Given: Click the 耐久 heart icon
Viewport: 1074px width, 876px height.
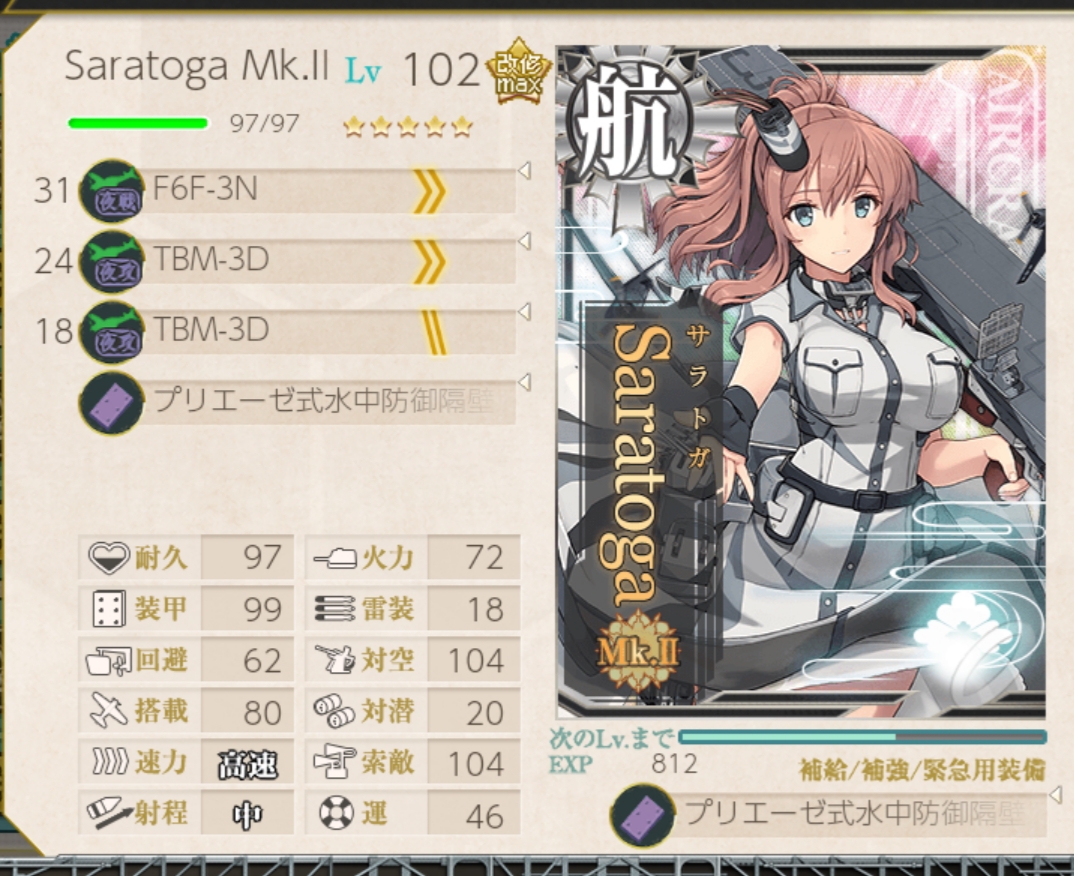Looking at the screenshot, I should pyautogui.click(x=109, y=557).
